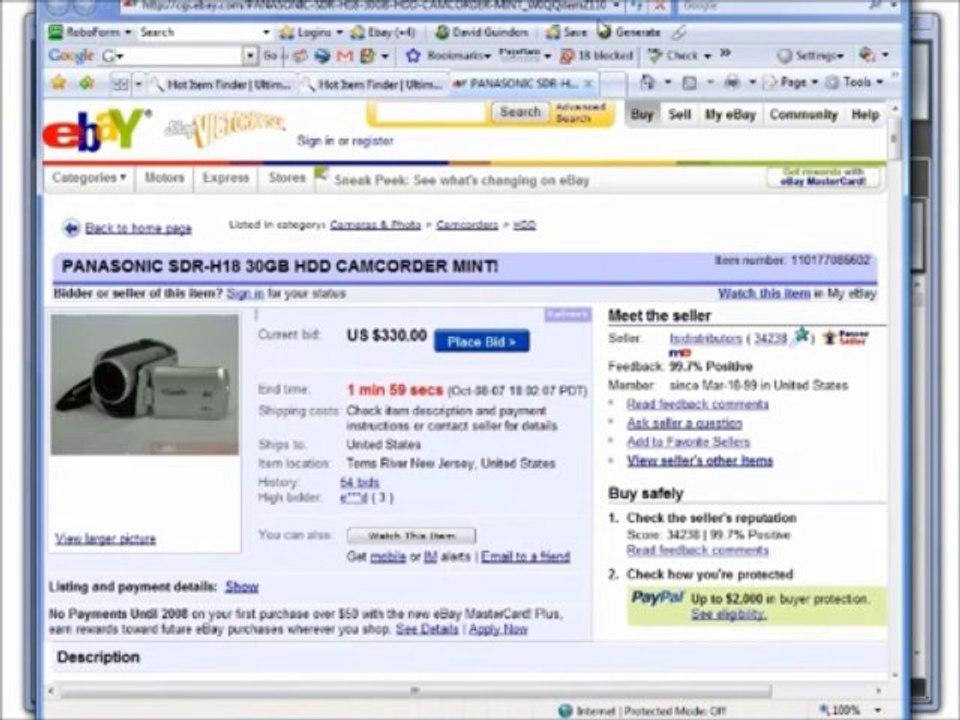
Task: Click Email to a friend link
Action: tap(525, 557)
